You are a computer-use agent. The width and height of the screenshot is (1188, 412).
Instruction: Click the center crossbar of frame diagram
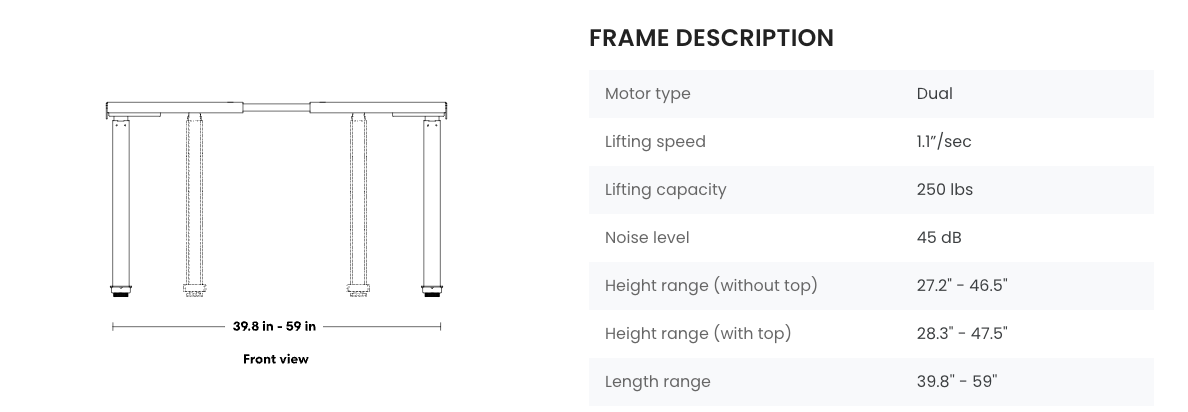click(277, 106)
